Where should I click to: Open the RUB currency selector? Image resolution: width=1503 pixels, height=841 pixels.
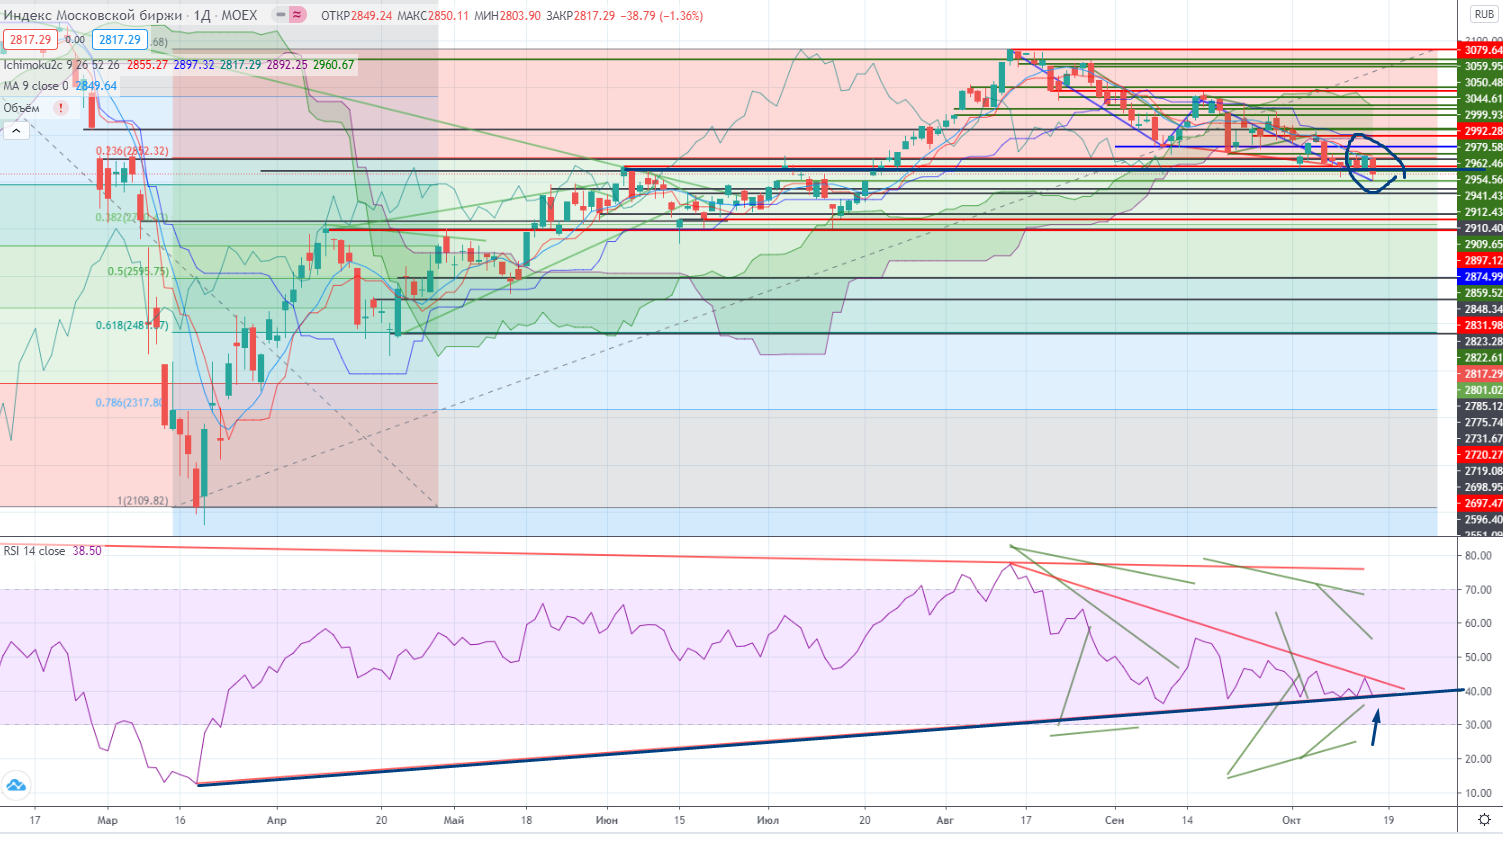coord(1484,14)
